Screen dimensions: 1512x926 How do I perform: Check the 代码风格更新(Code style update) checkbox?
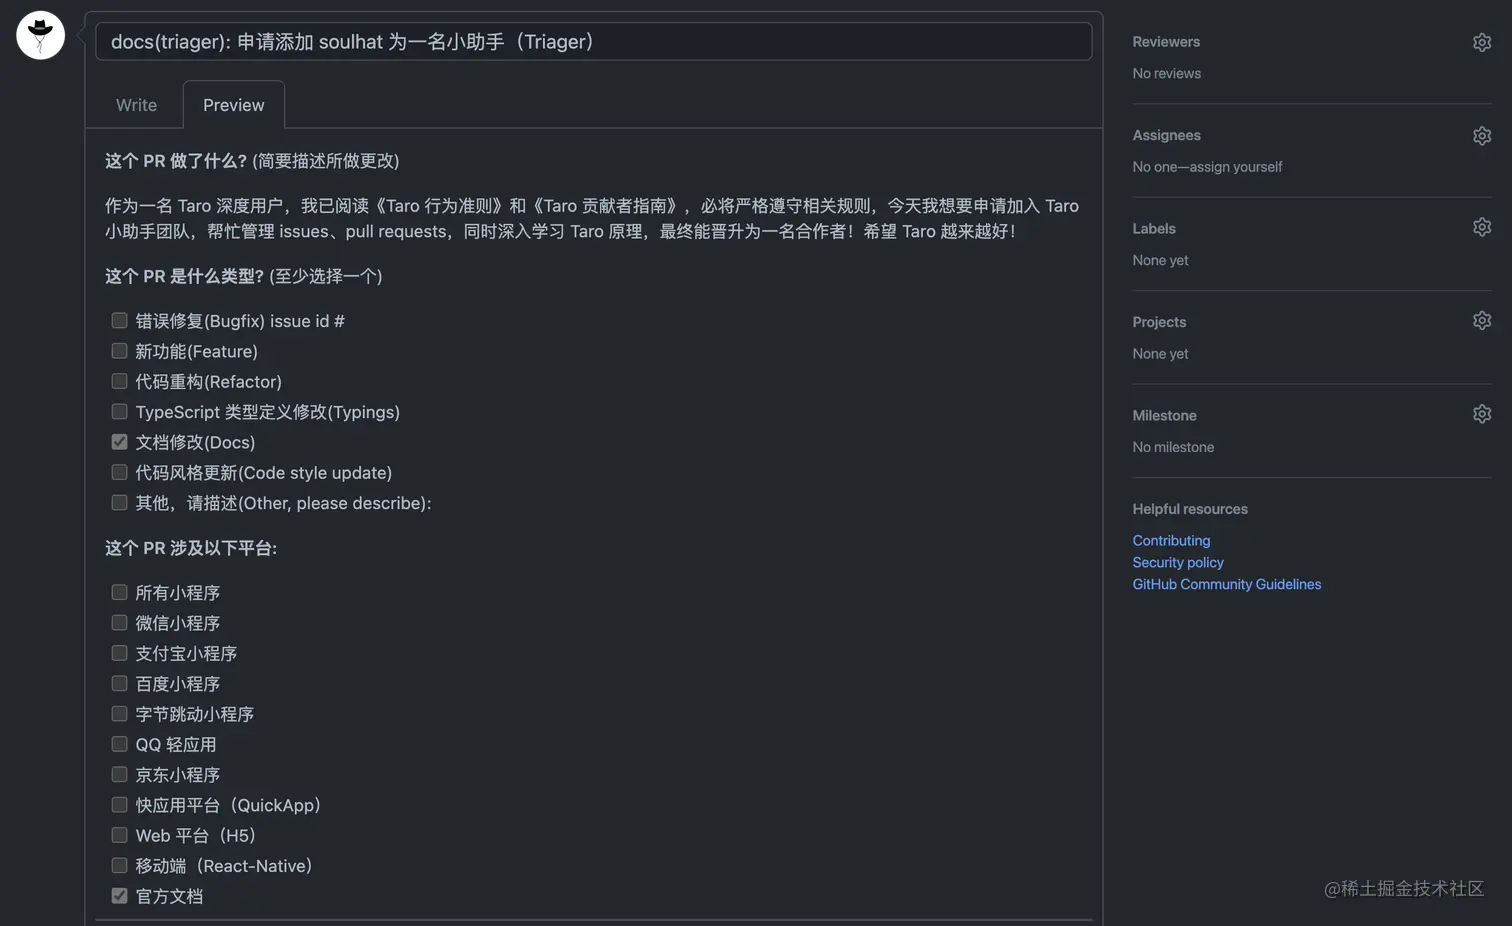tap(119, 472)
